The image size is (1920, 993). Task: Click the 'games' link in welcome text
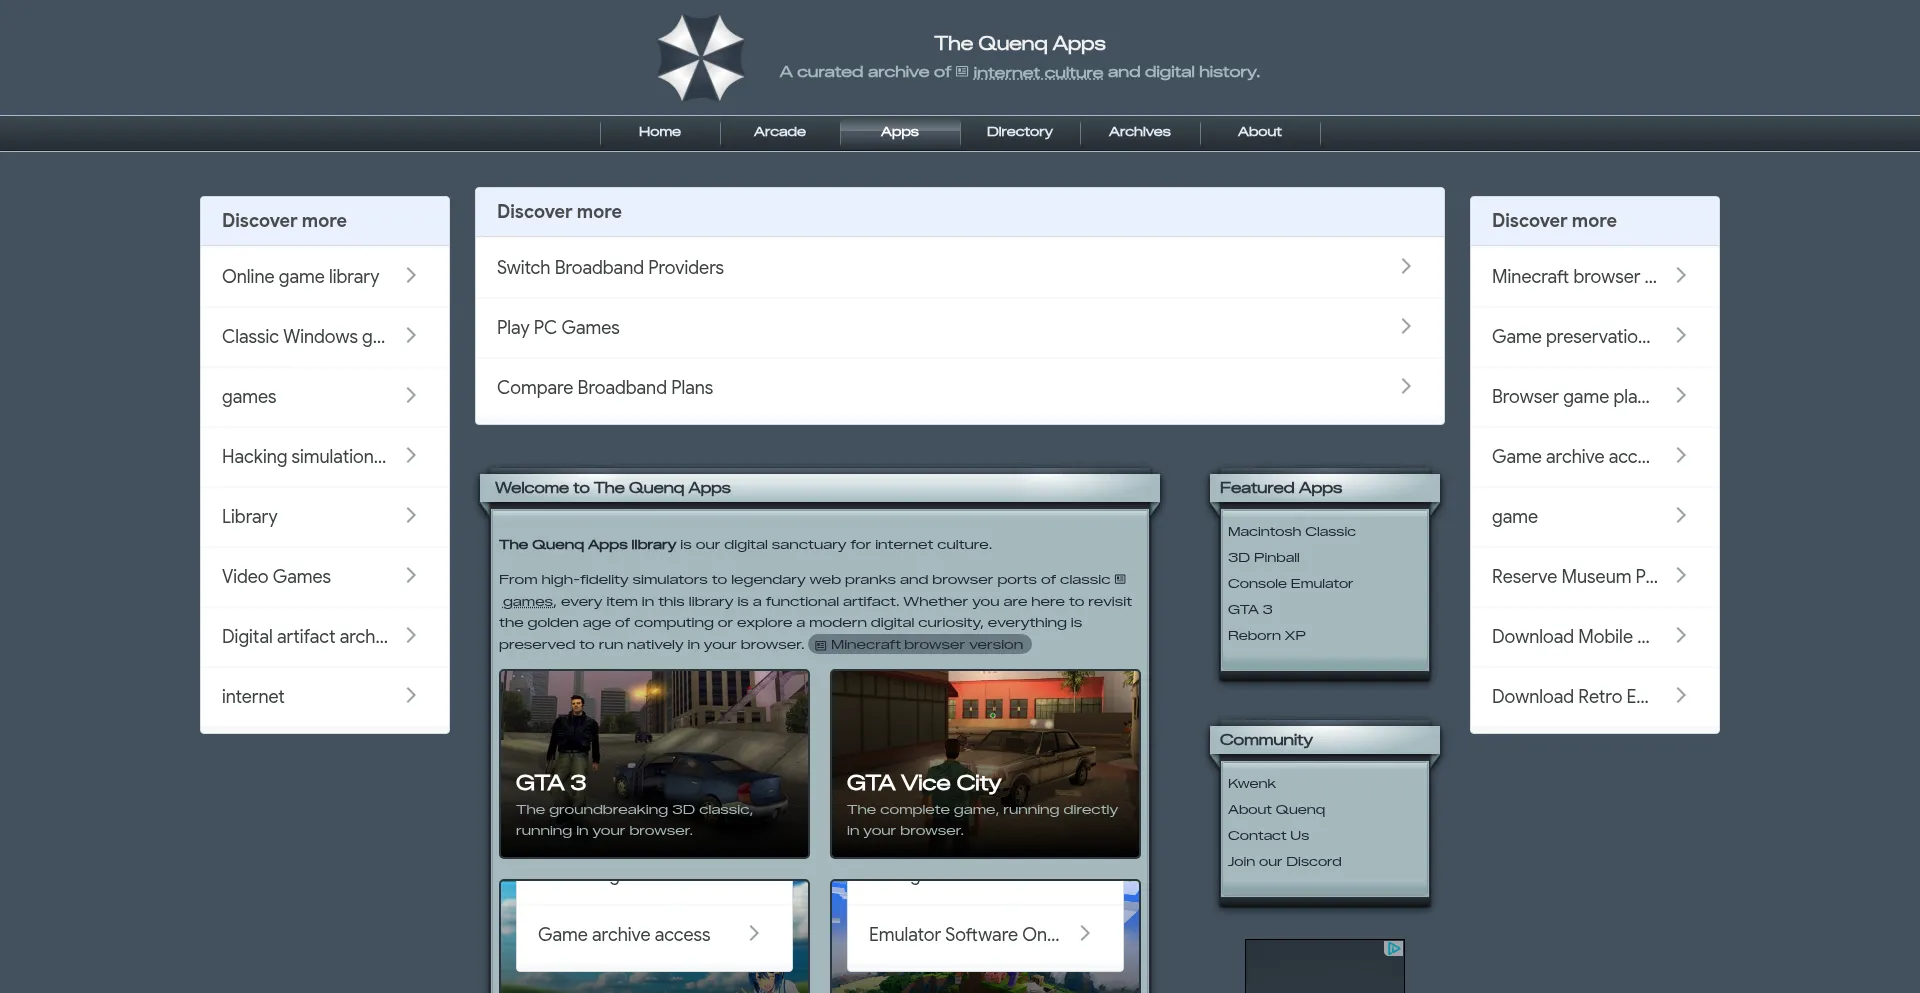point(527,601)
